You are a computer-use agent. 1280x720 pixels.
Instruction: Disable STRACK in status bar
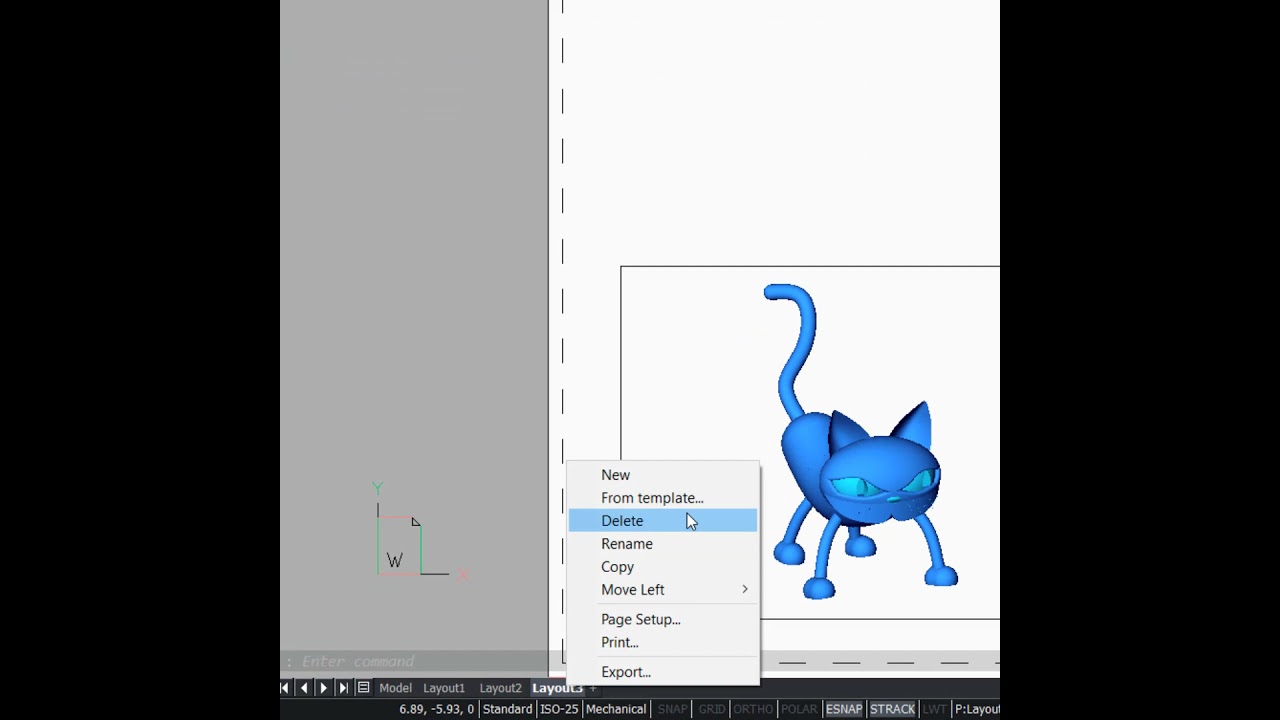click(x=892, y=709)
